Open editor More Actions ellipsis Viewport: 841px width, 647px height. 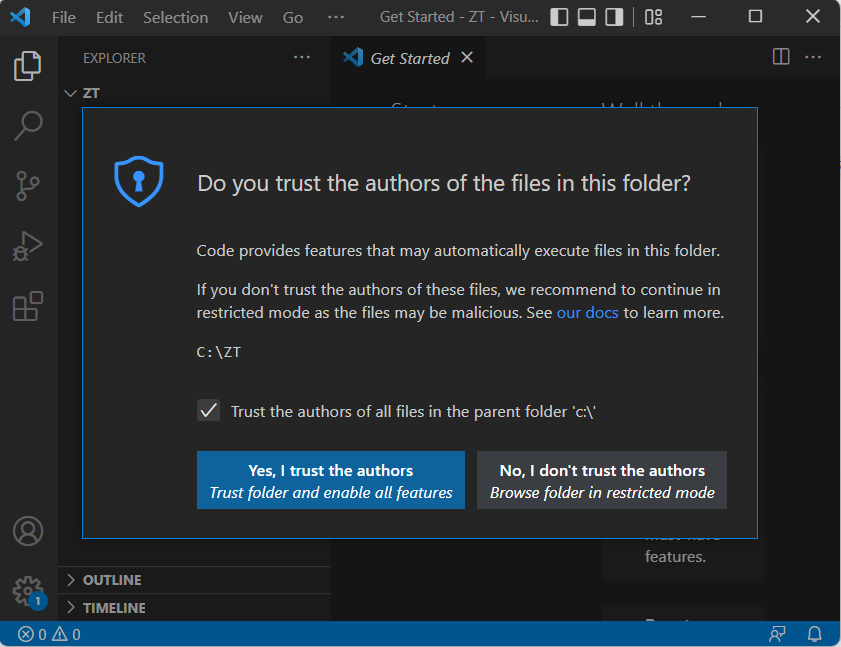813,57
